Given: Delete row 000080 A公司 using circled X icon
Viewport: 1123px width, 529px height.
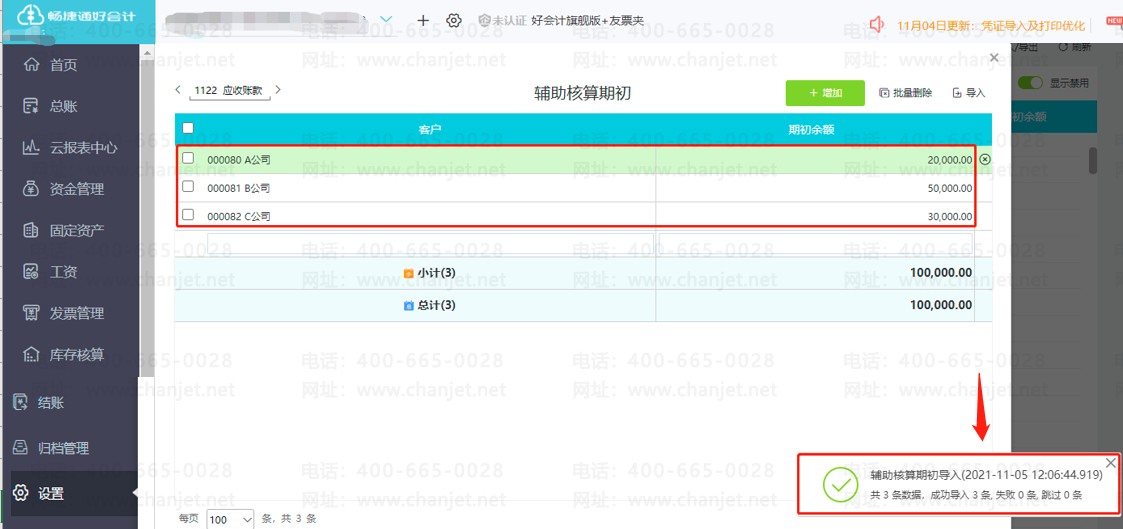Looking at the screenshot, I should pos(985,160).
